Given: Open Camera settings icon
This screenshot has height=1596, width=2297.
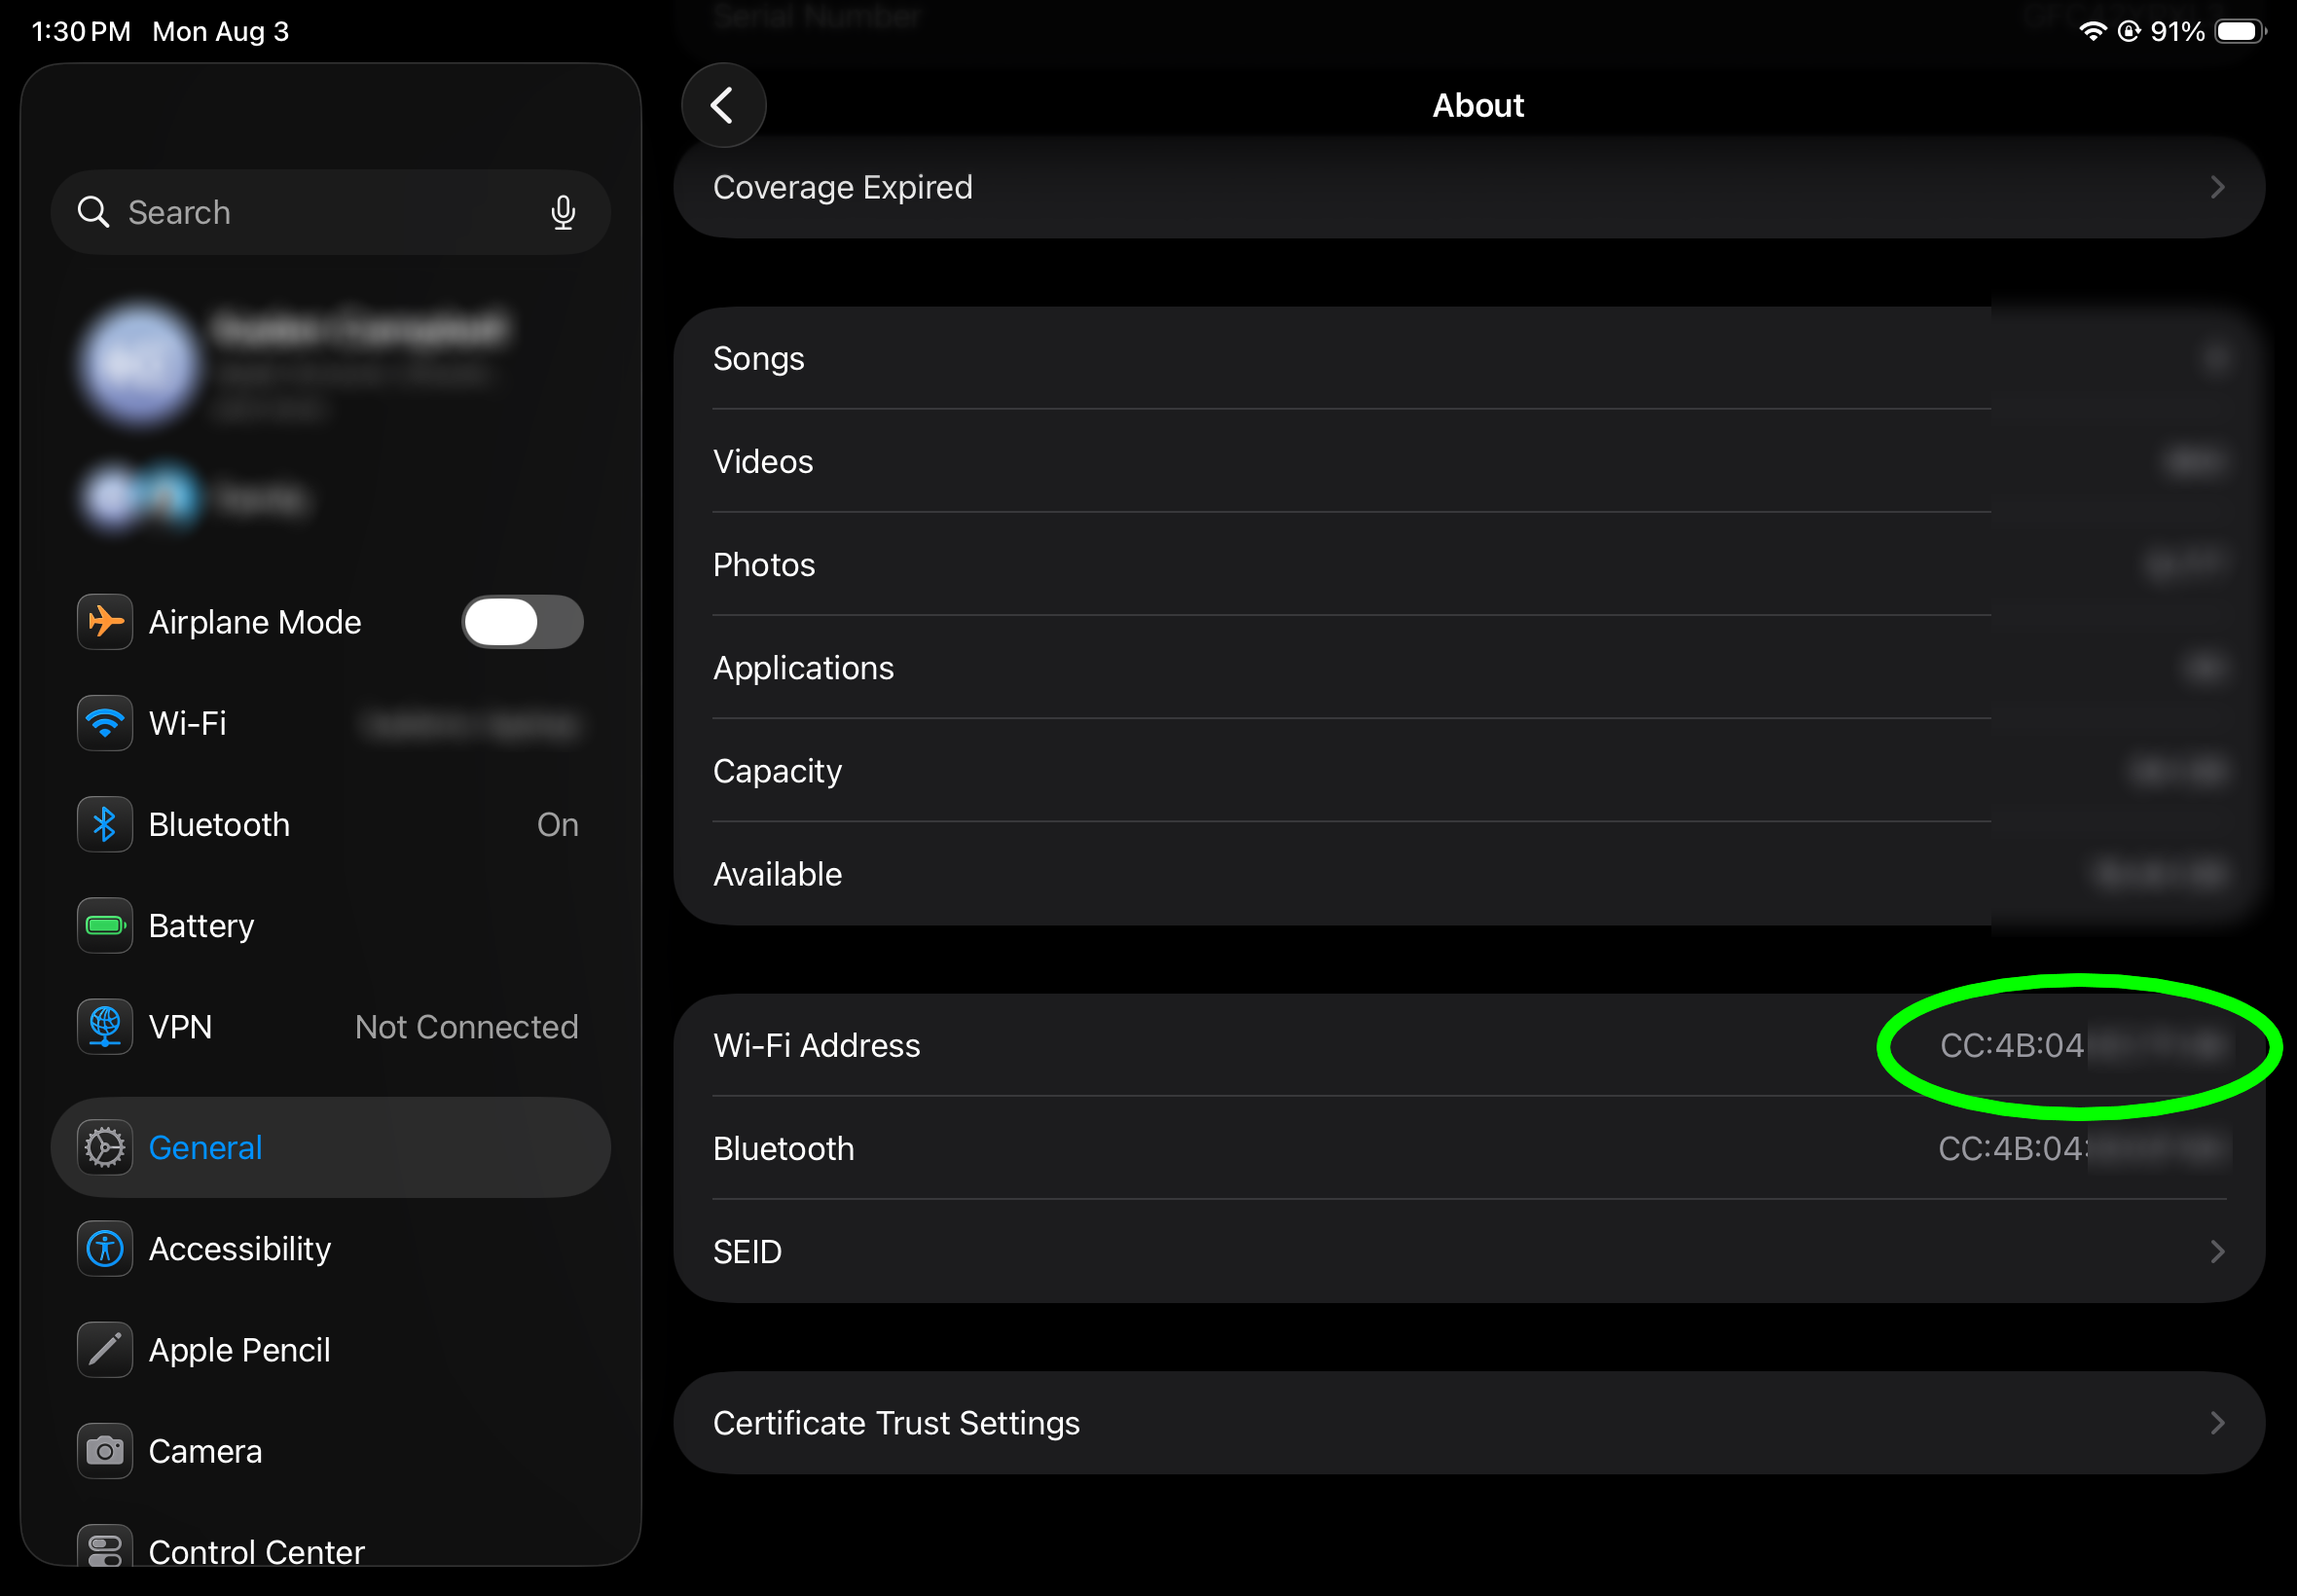Looking at the screenshot, I should click(105, 1450).
